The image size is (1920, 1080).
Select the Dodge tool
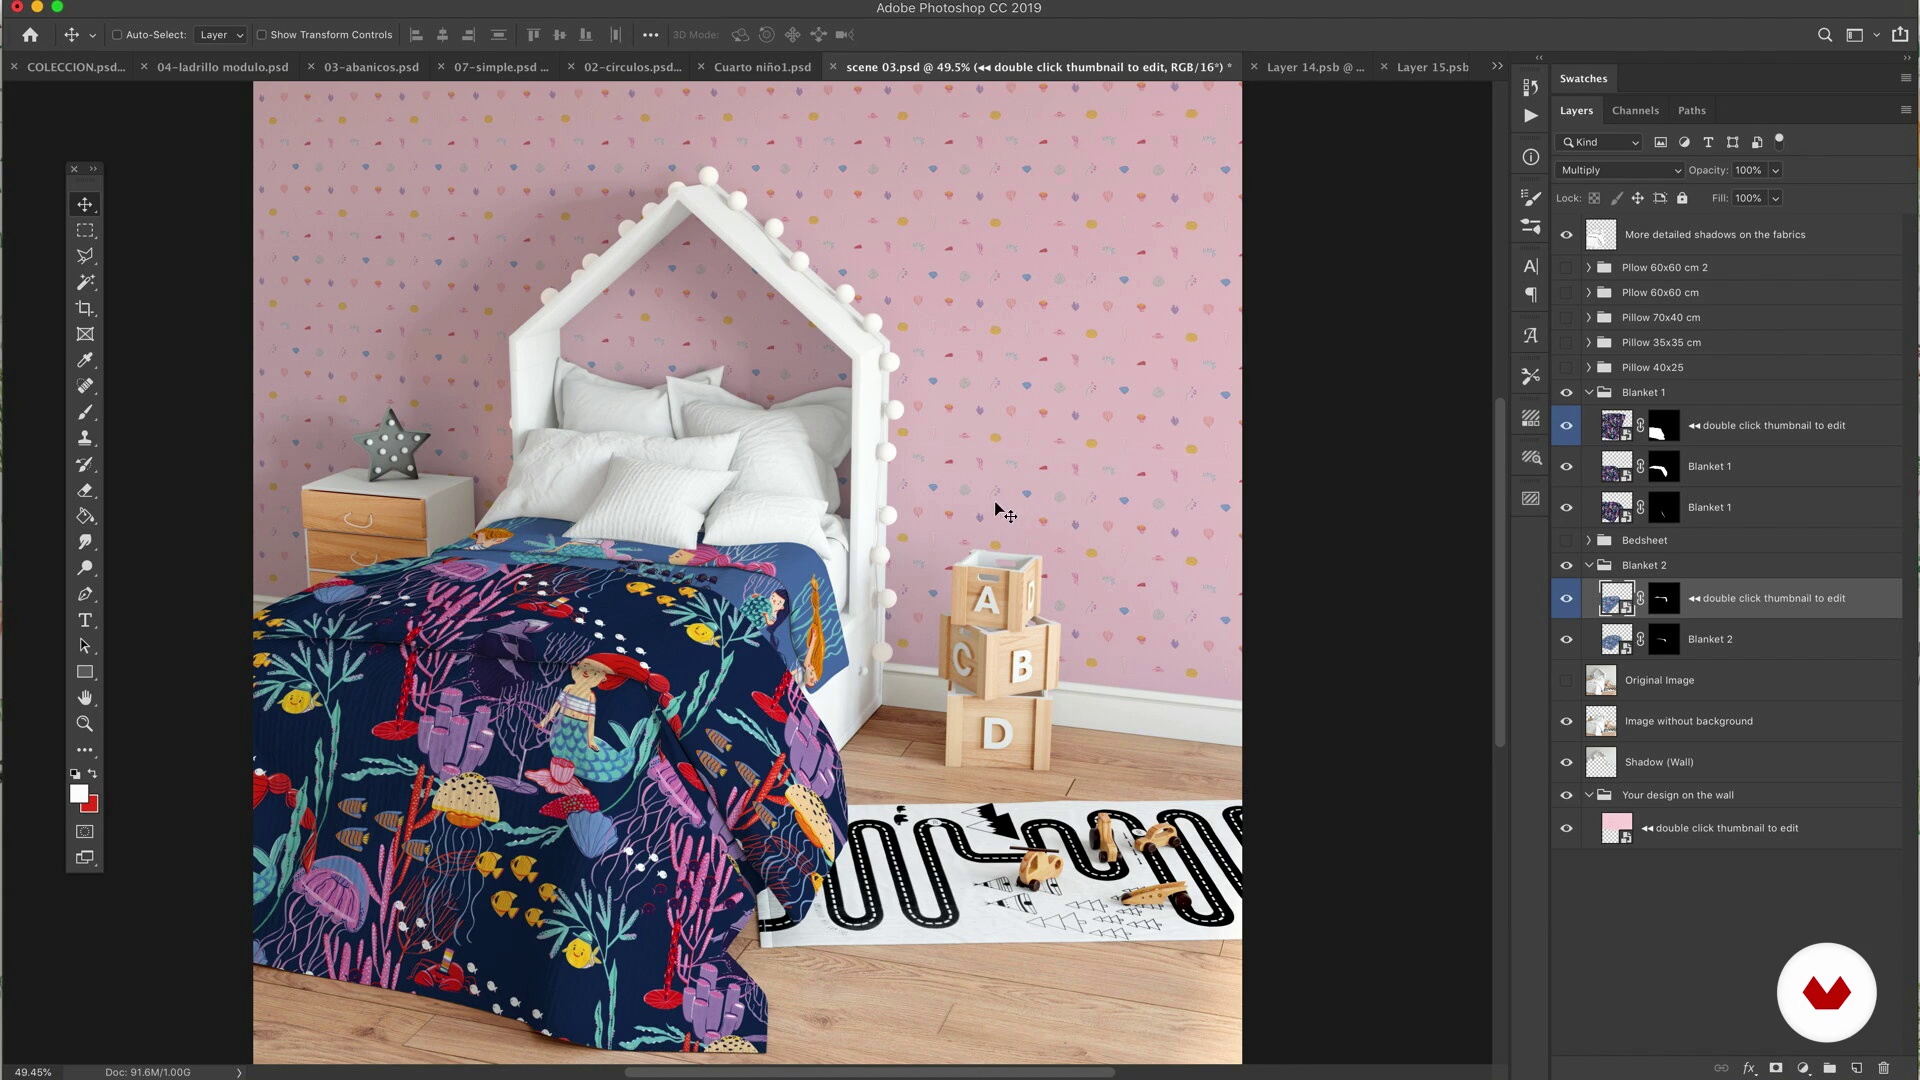point(85,568)
